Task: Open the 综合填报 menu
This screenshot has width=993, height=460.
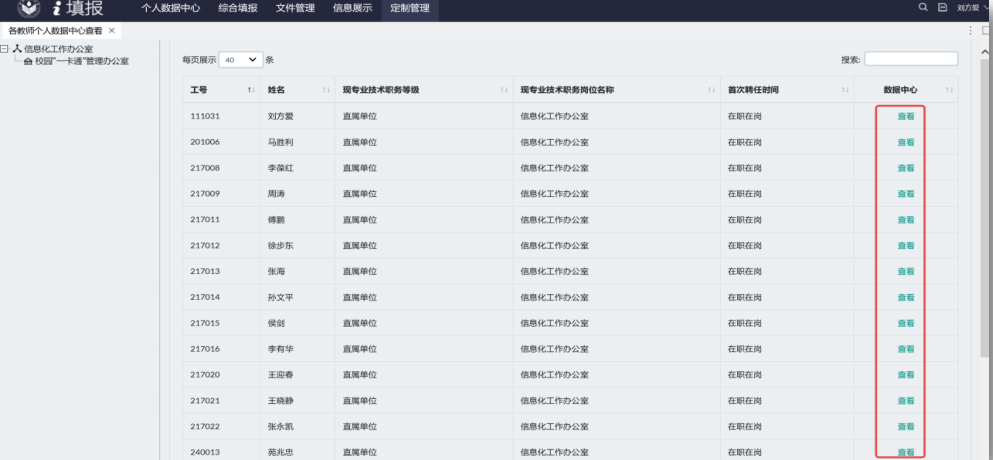Action: pos(238,8)
